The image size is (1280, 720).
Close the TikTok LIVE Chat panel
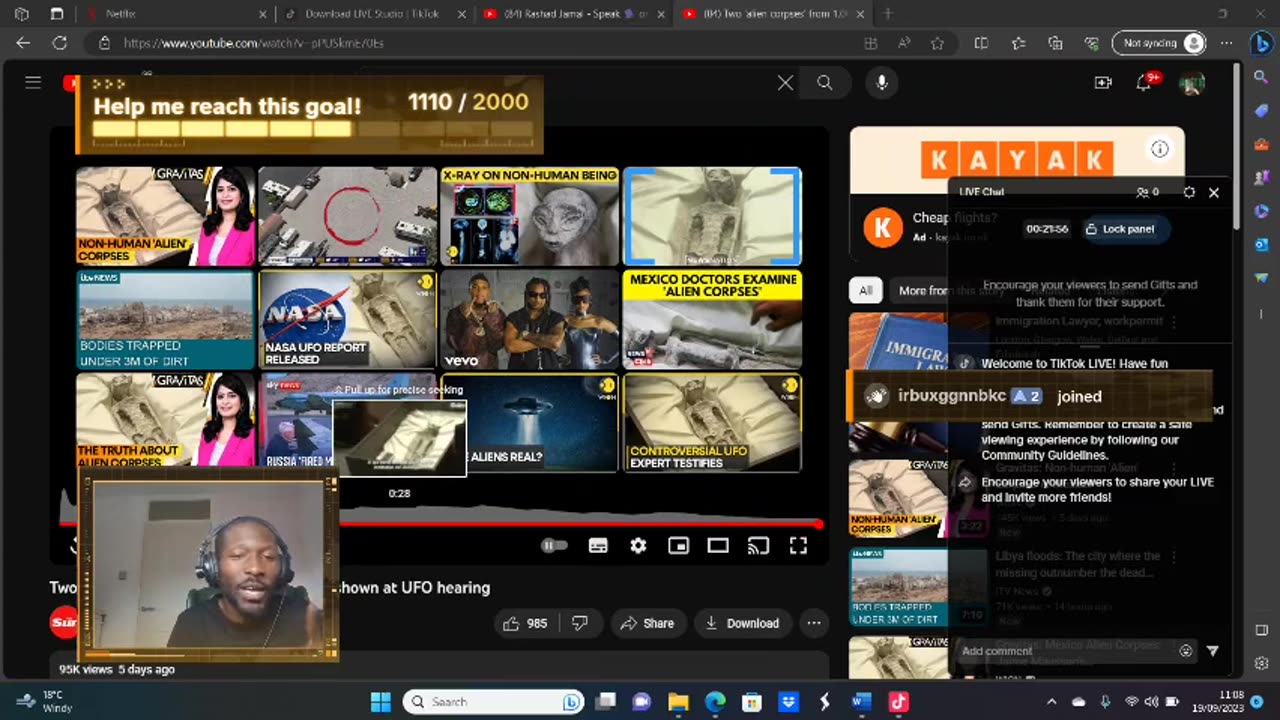pos(1214,192)
